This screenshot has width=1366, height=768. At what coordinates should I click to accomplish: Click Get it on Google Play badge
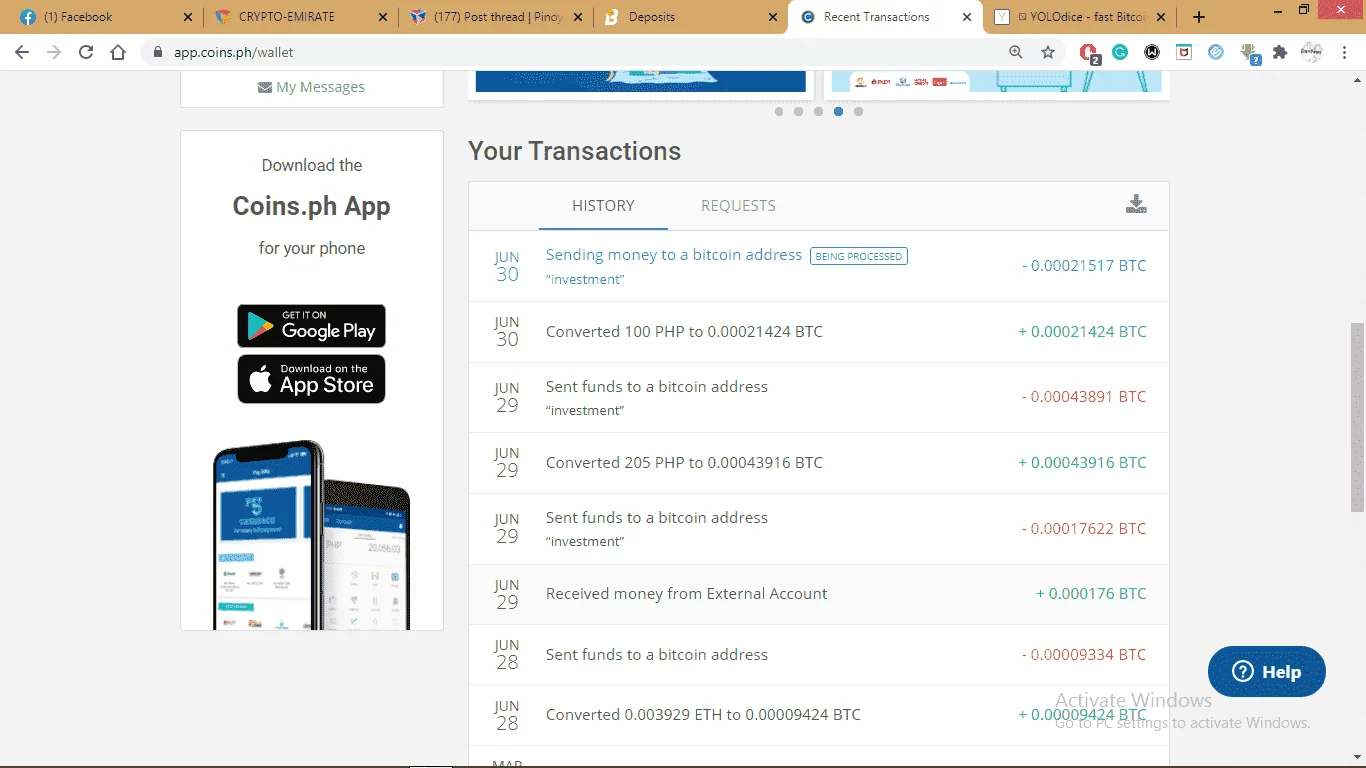coord(311,326)
